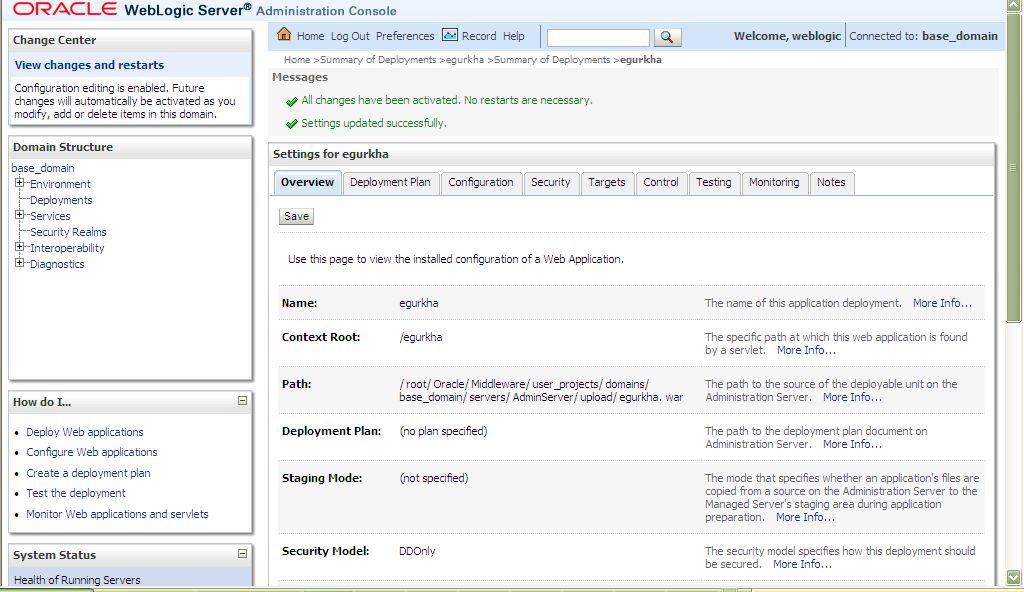Click the egurkha breadcrumb link
The width and height of the screenshot is (1024, 592).
pyautogui.click(x=465, y=59)
